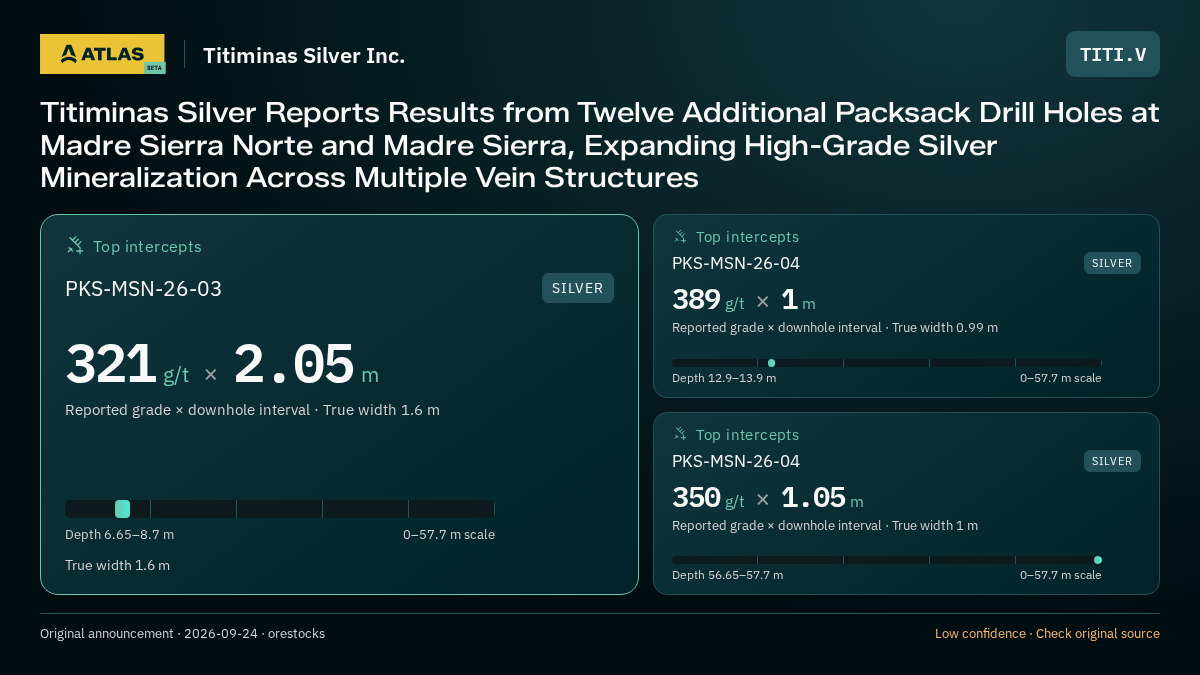Click the drill icon in the 389 g/t card
The image size is (1200, 675).
point(680,237)
